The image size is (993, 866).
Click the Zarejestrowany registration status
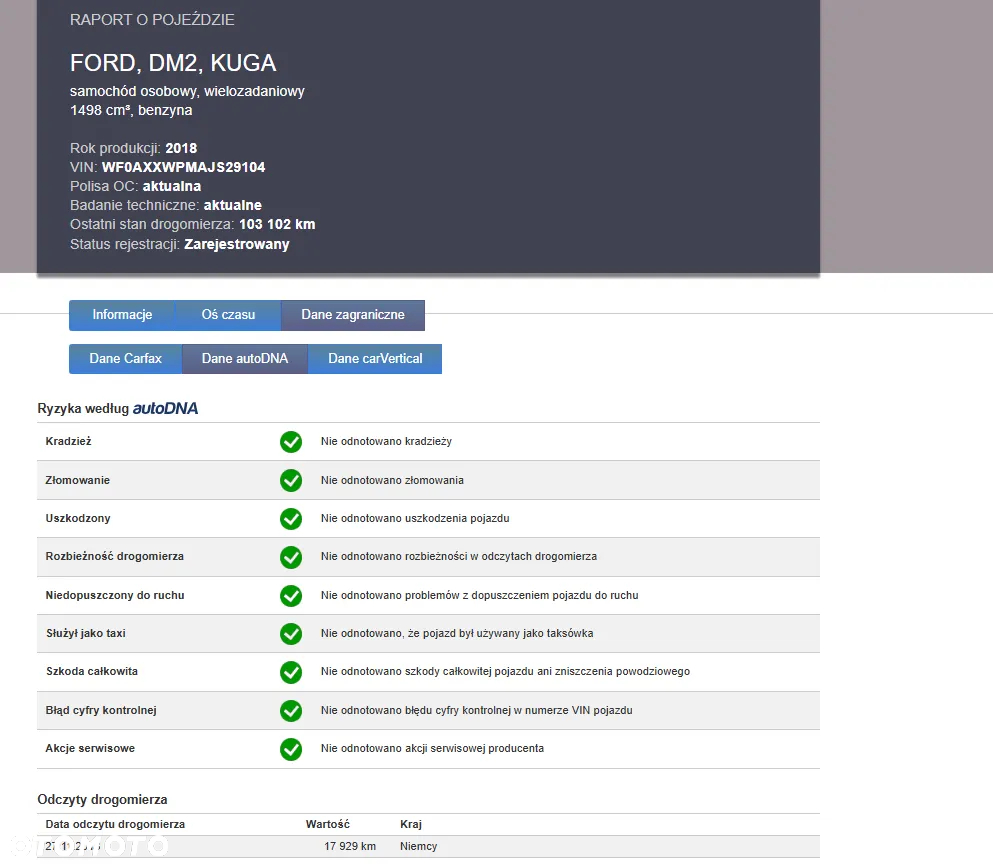coord(236,244)
